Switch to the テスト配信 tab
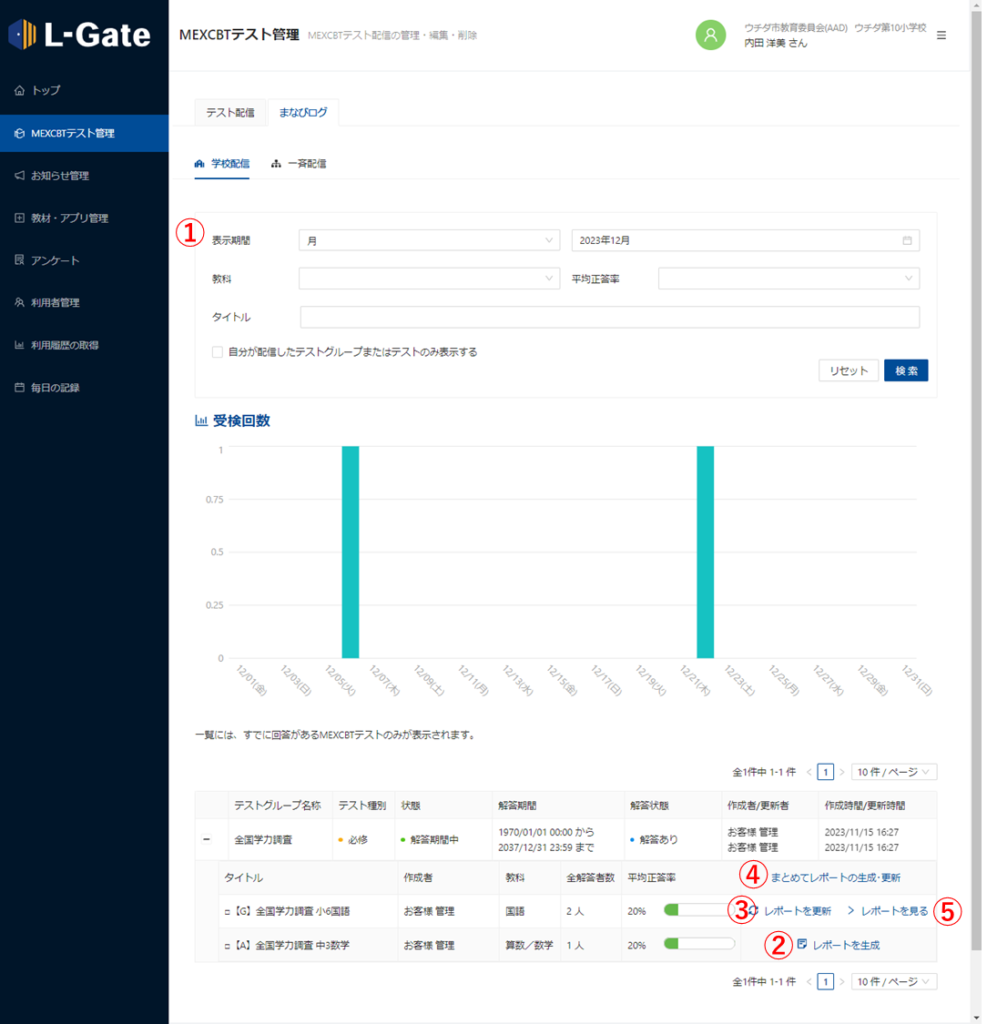 (230, 112)
